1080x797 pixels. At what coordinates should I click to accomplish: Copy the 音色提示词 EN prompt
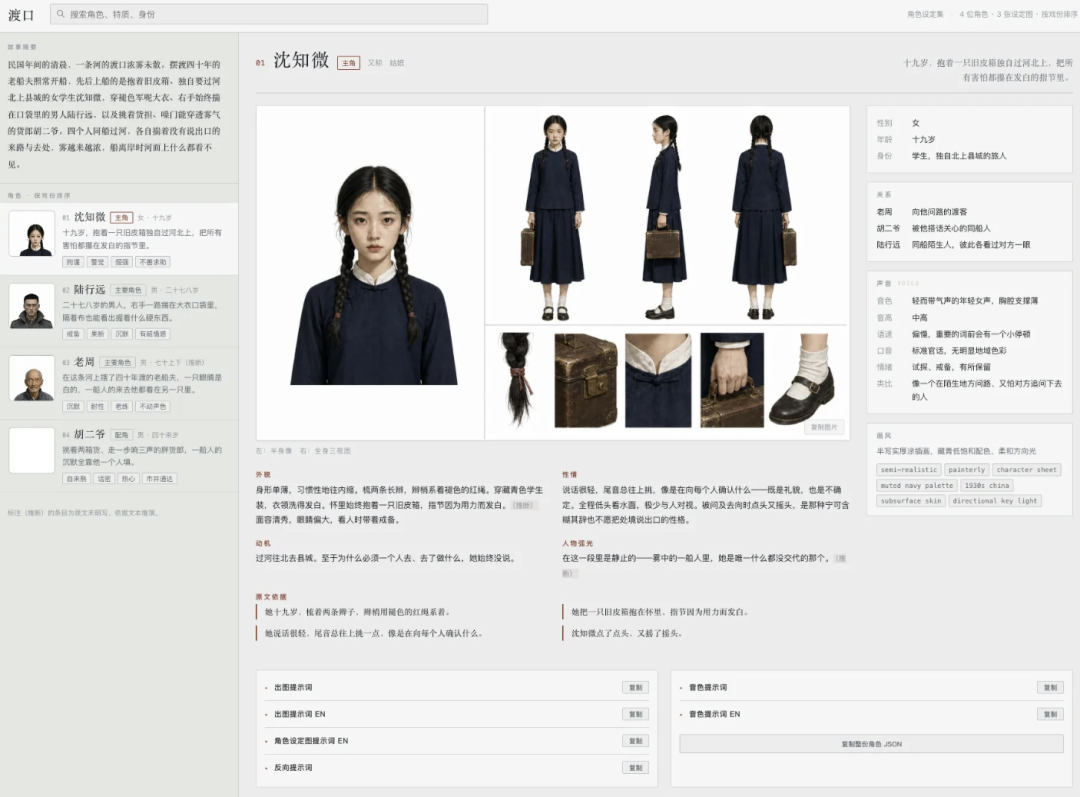1050,714
